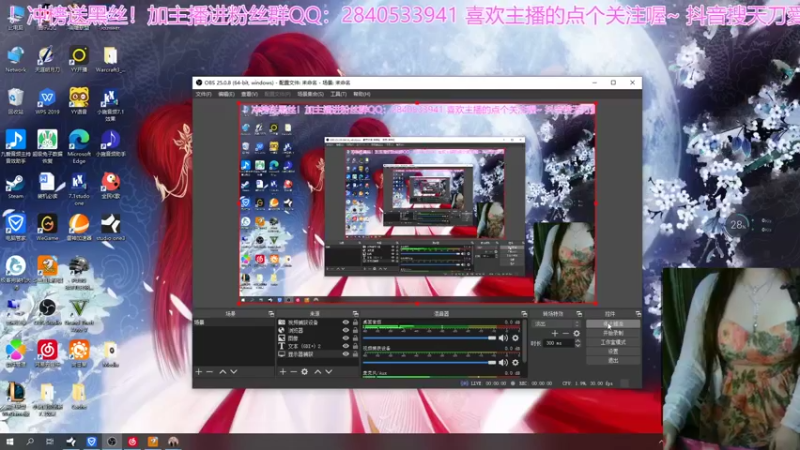Open the Windows Start button

(10, 442)
